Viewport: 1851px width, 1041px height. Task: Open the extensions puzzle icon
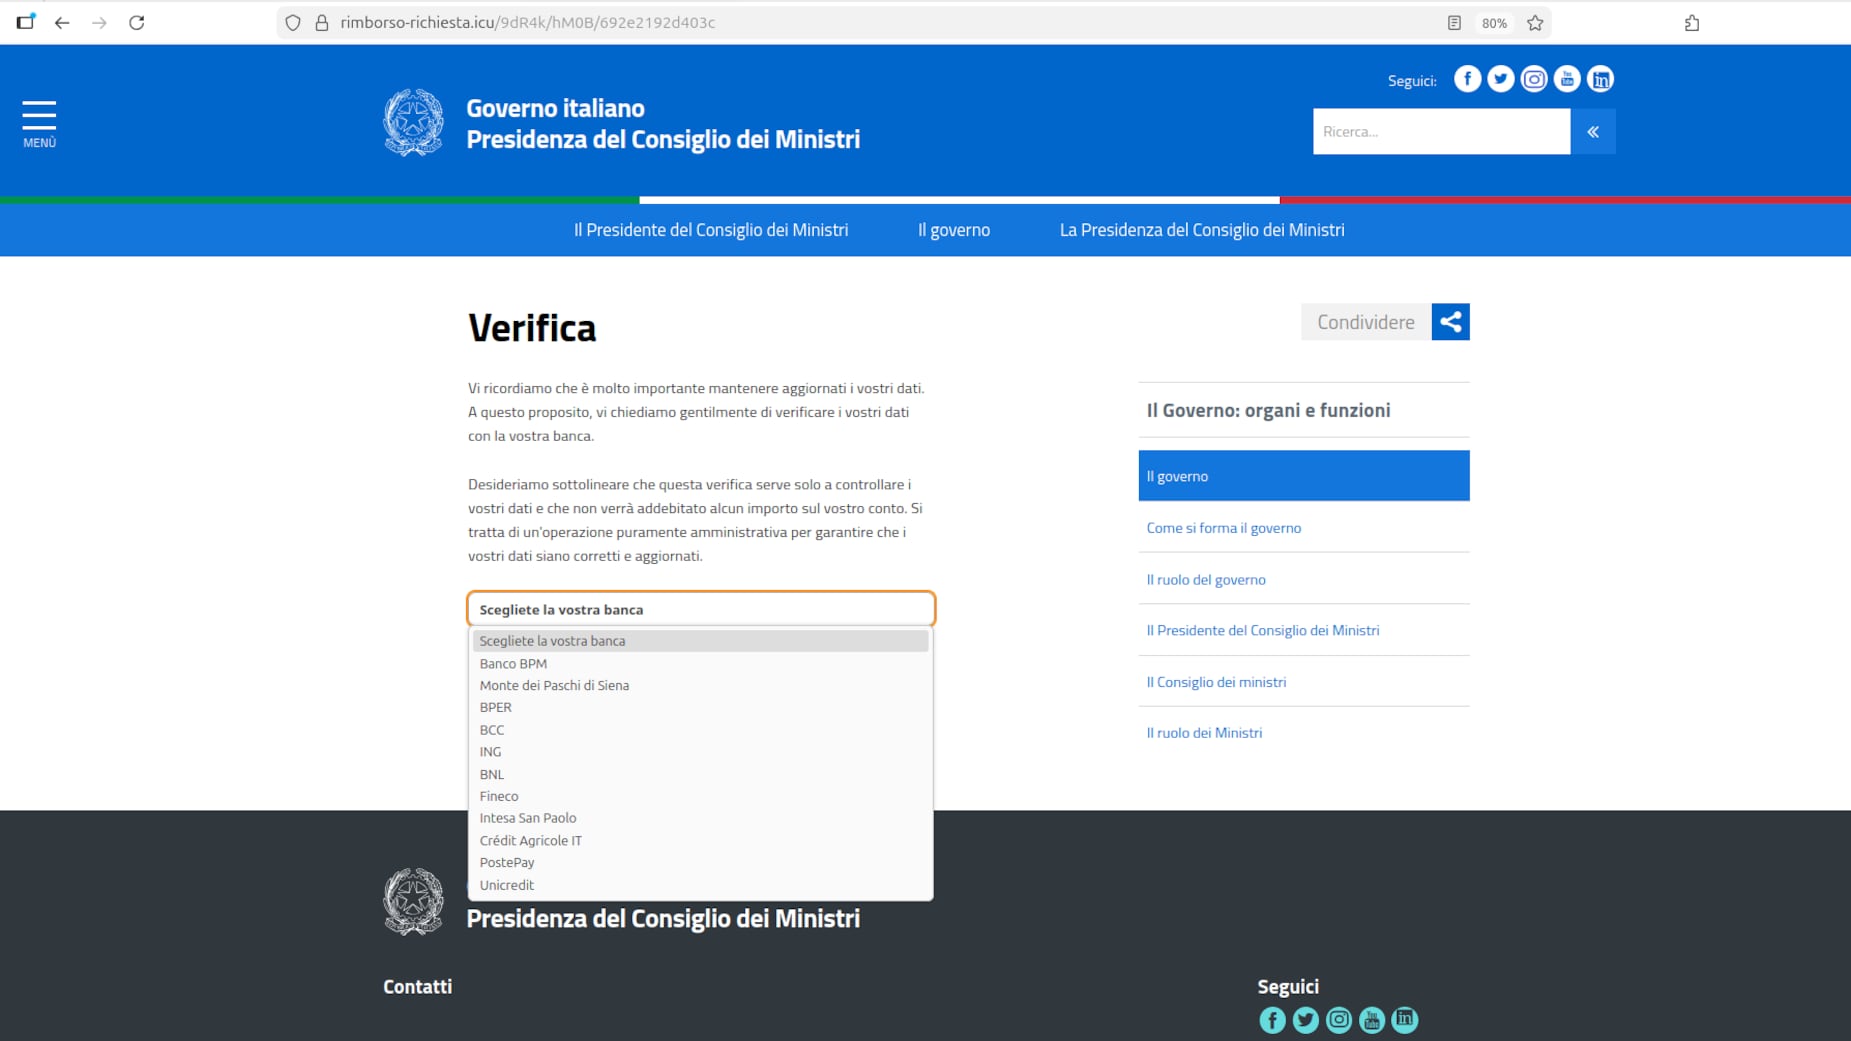pos(1692,22)
